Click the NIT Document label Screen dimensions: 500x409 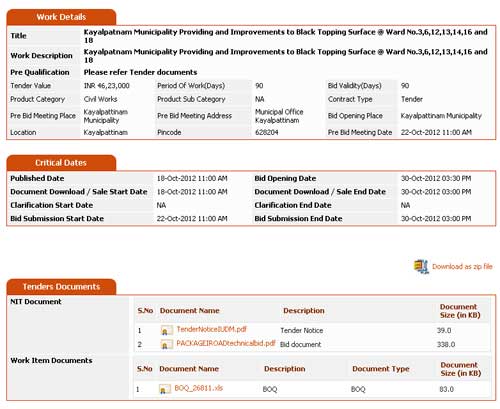[x=36, y=302]
